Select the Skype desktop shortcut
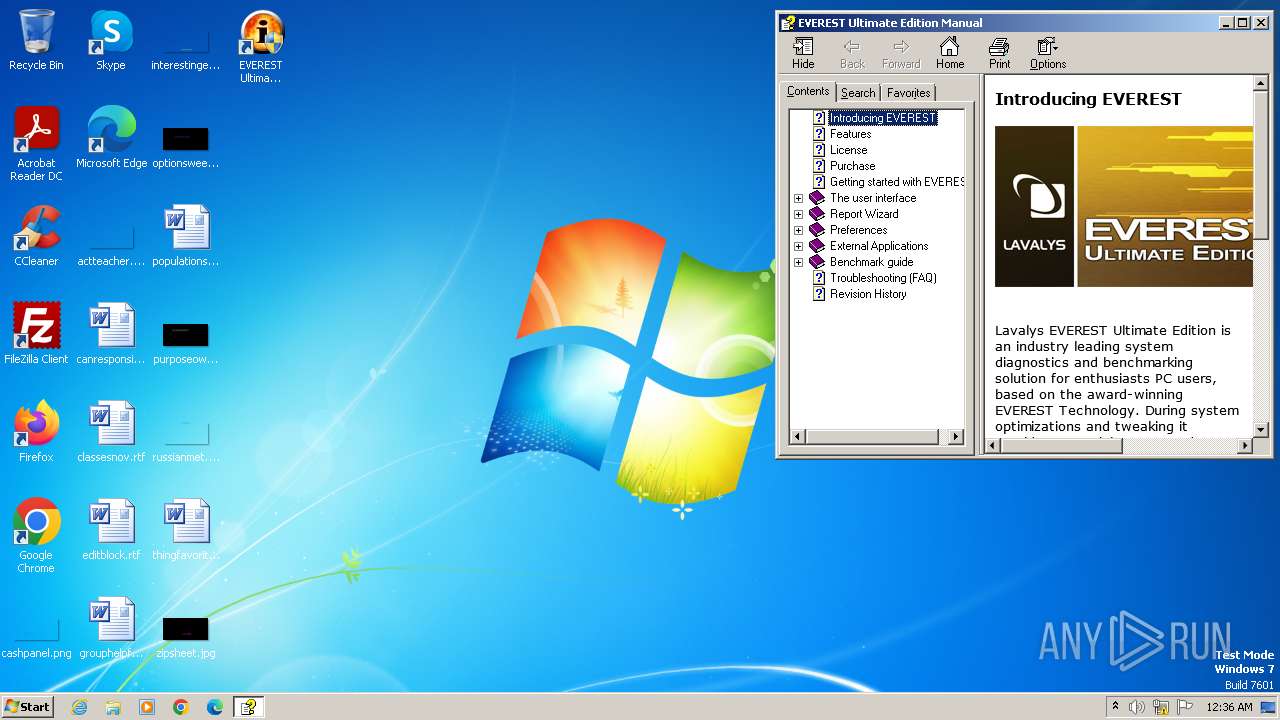The width and height of the screenshot is (1280, 720). pyautogui.click(x=111, y=41)
